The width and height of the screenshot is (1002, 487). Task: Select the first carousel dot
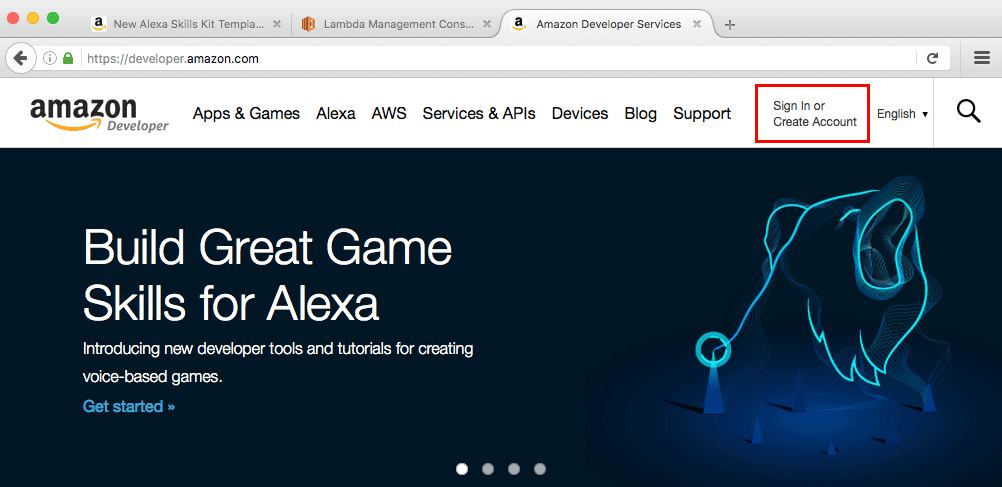coord(462,468)
